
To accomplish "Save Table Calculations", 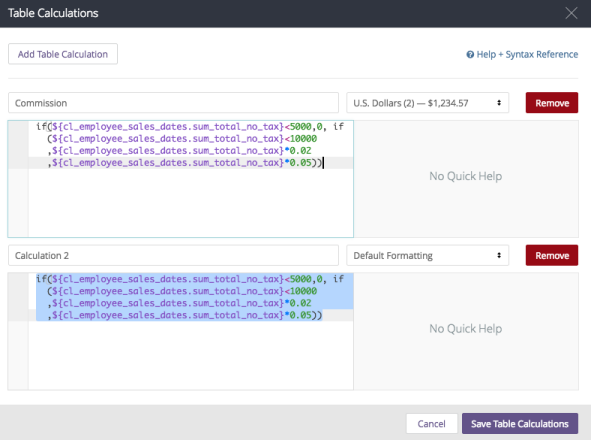I will pyautogui.click(x=520, y=423).
